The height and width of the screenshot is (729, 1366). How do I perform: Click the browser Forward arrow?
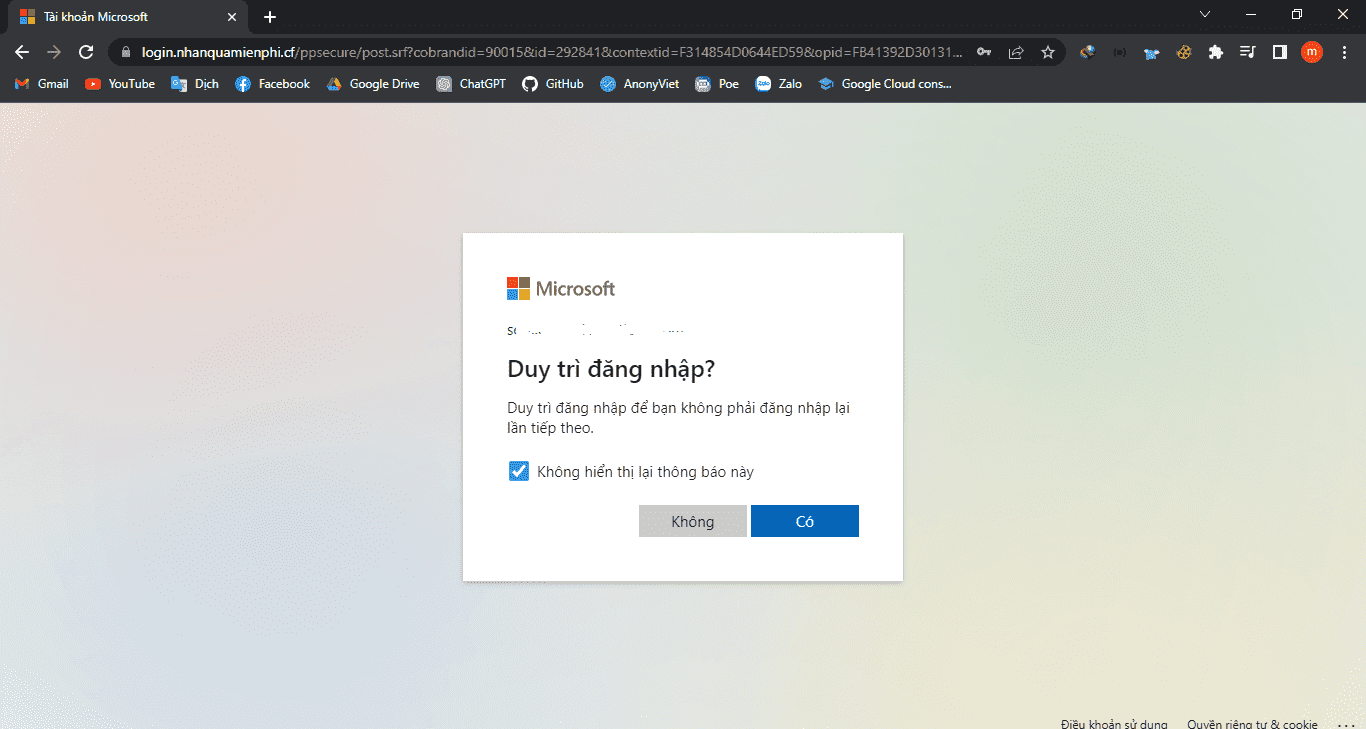54,52
